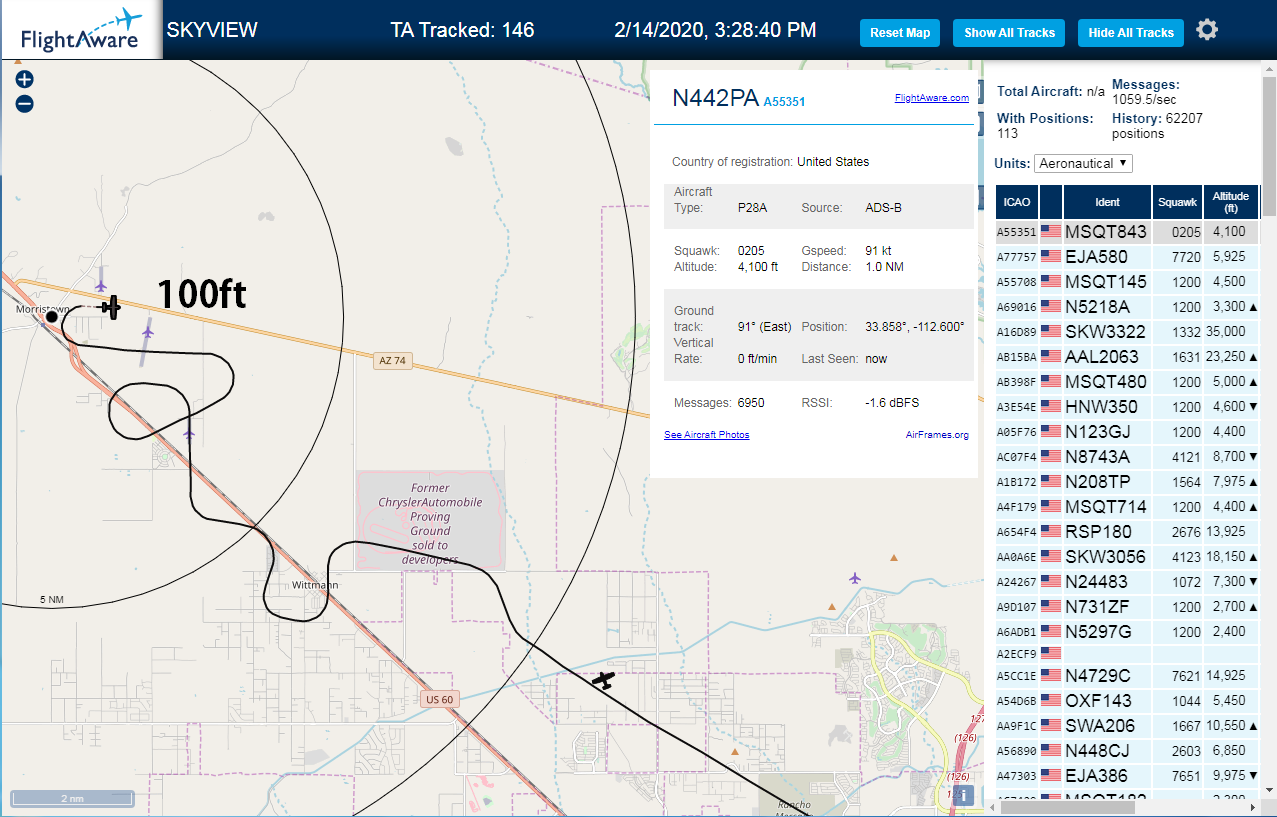The width and height of the screenshot is (1277, 817).
Task: Click the SKYVIEW header title
Action: coord(212,30)
